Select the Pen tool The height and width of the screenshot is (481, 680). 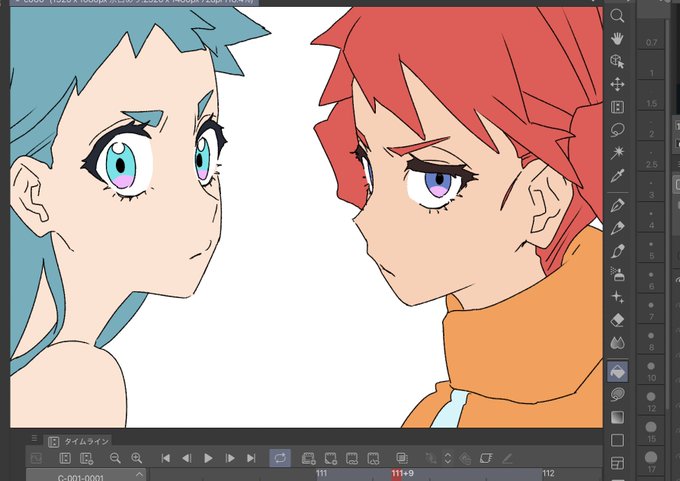[617, 205]
